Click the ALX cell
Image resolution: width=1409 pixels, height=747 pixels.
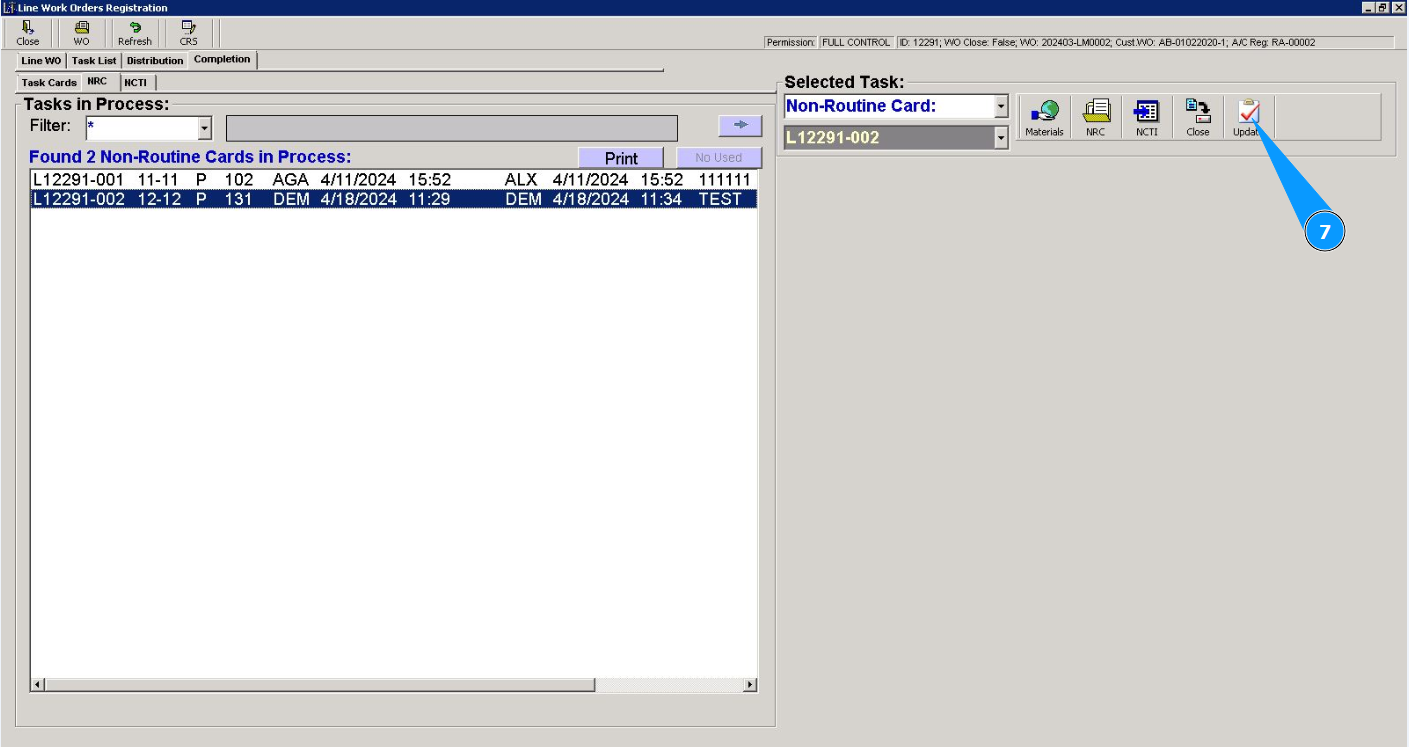pyautogui.click(x=521, y=180)
